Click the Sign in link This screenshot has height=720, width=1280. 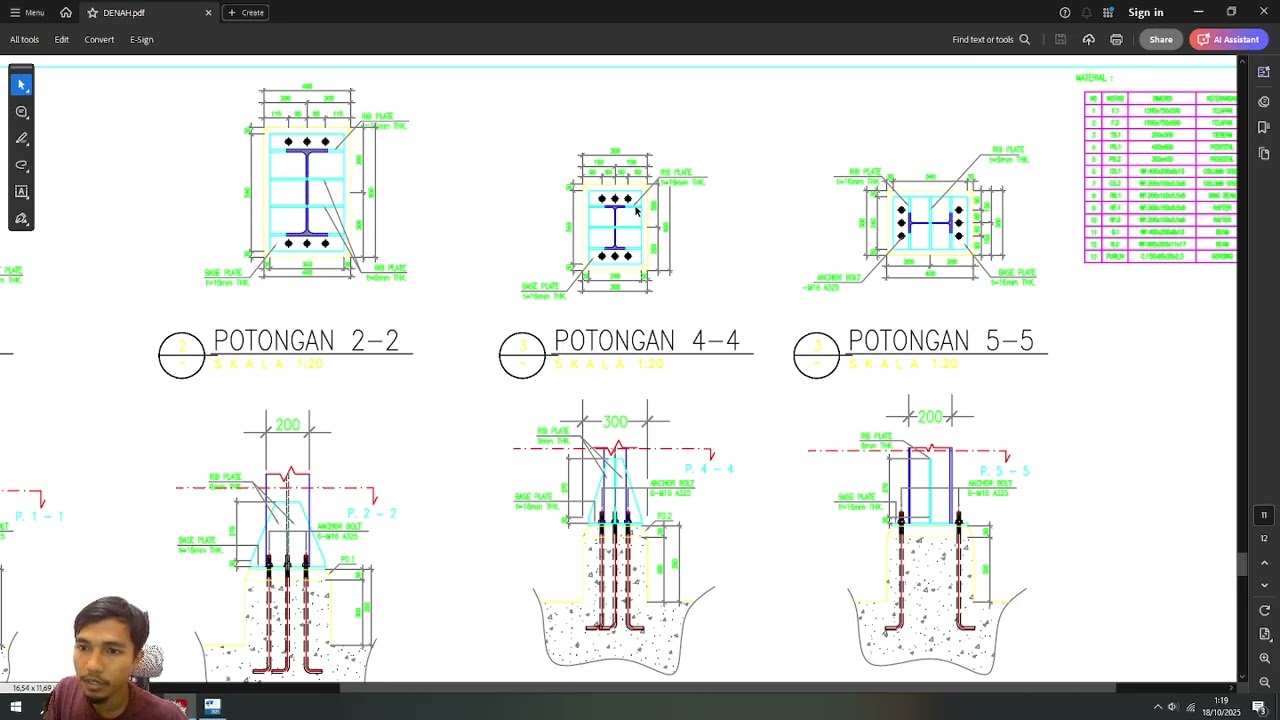point(1146,13)
